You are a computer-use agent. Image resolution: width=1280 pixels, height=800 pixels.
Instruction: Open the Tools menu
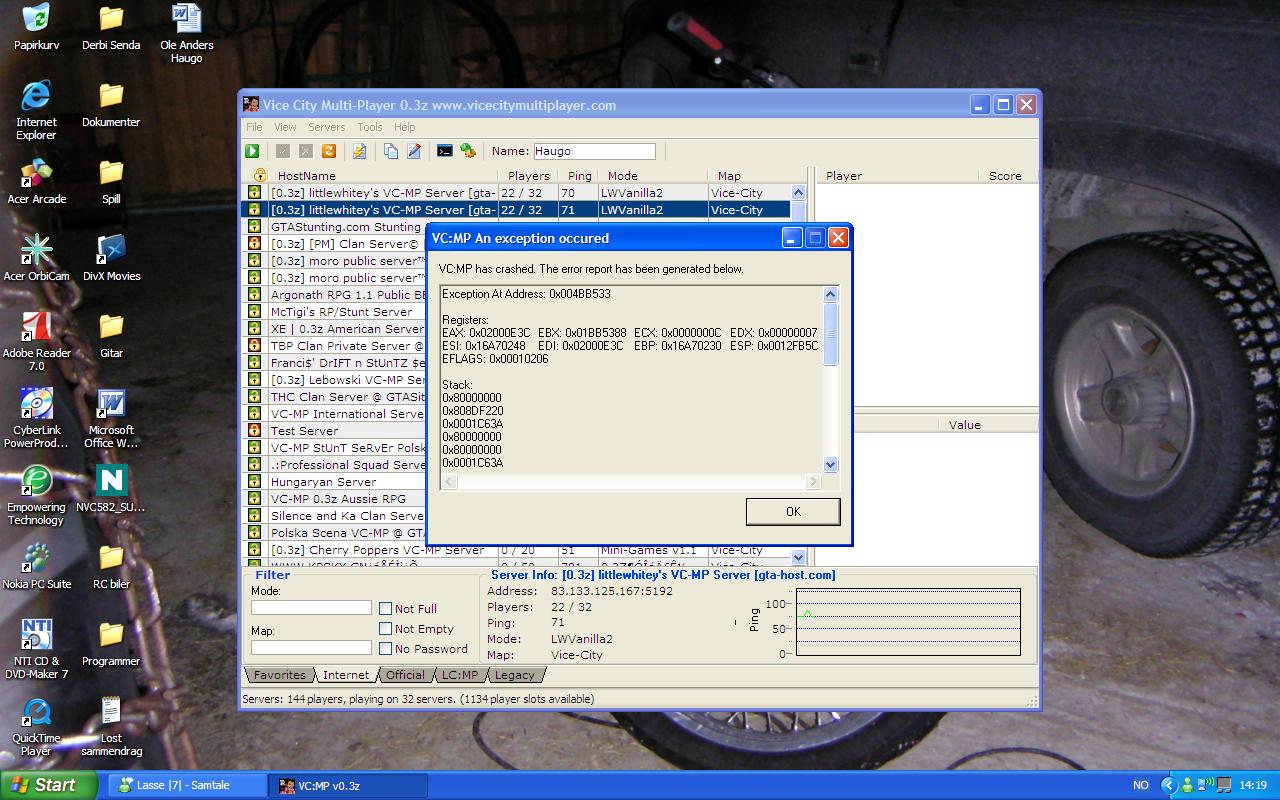click(x=370, y=127)
